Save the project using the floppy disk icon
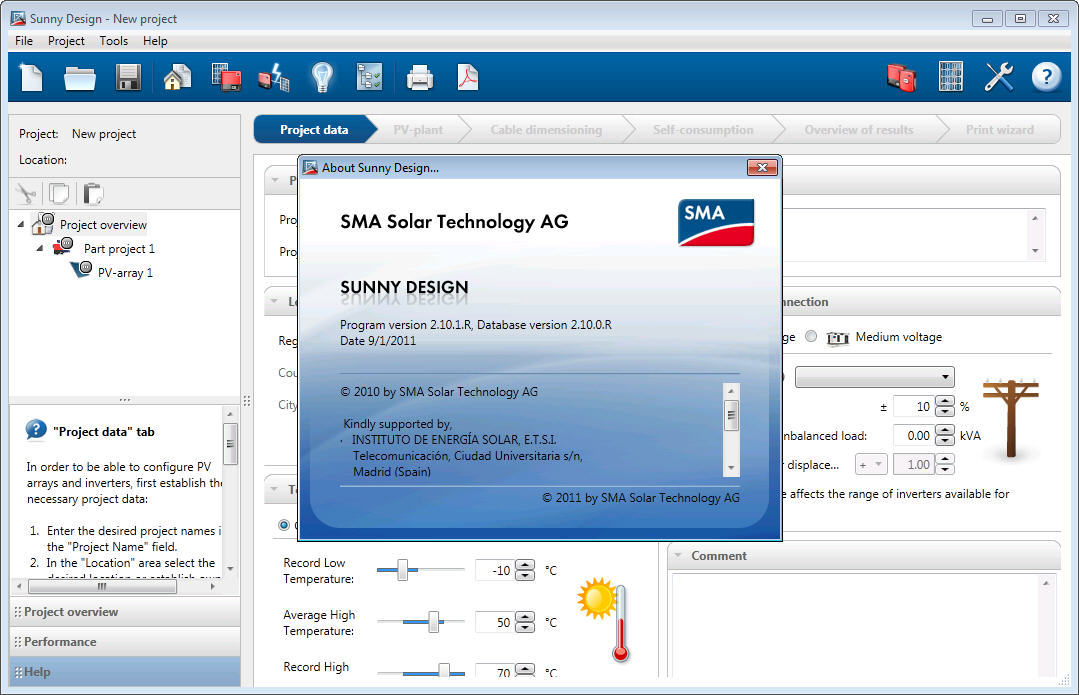1079x695 pixels. tap(128, 77)
